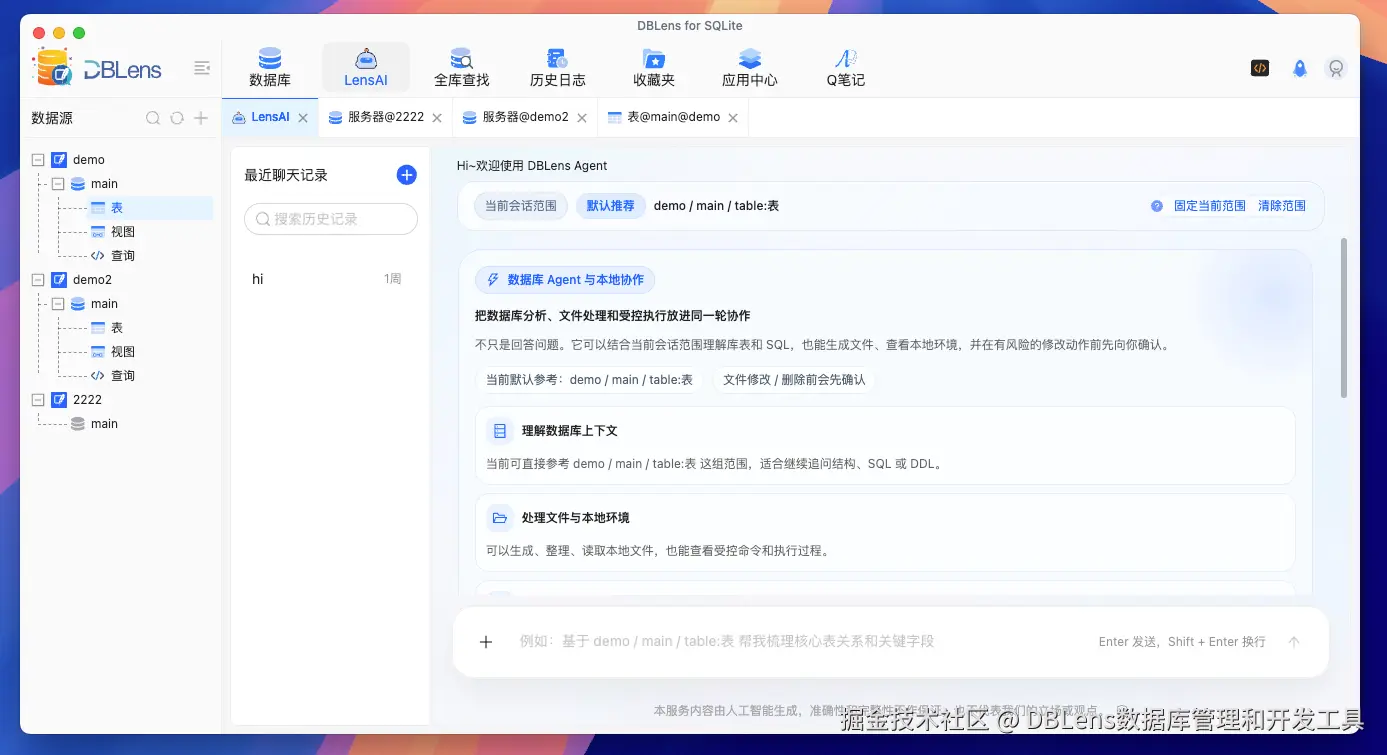The image size is (1387, 755).
Task: Select main database under 2222
Action: pos(104,424)
